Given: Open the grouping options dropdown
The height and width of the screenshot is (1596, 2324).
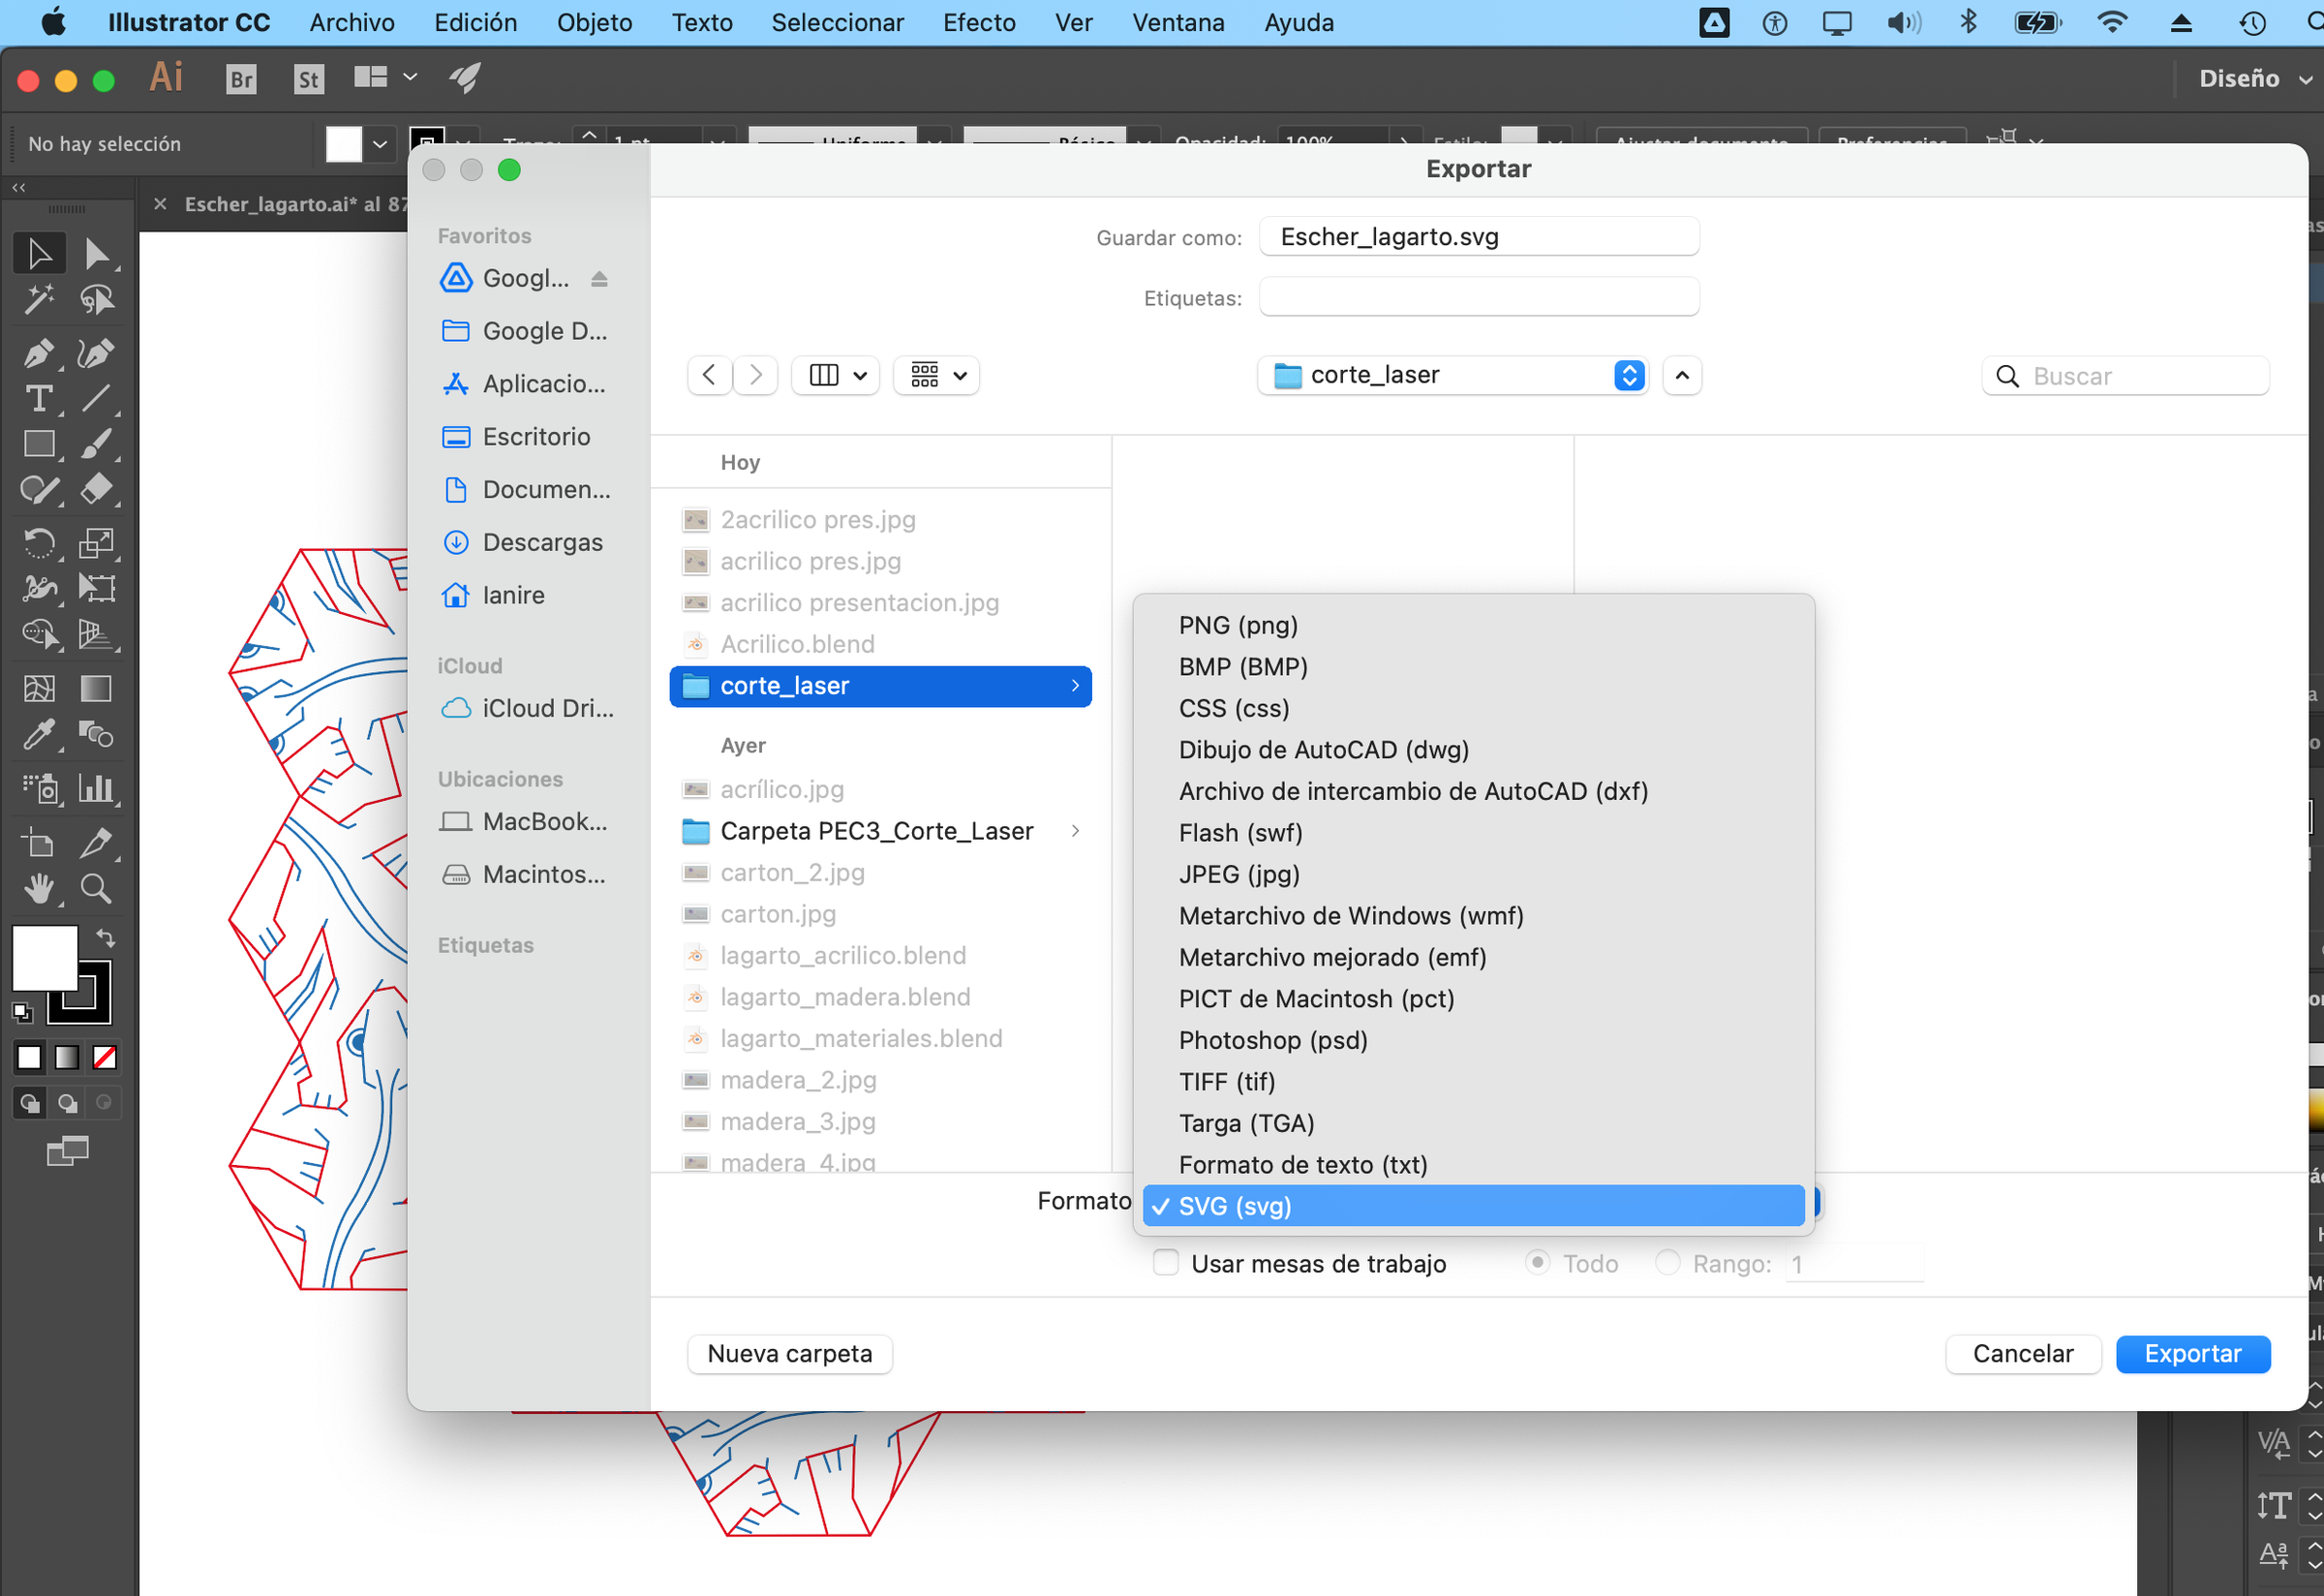Looking at the screenshot, I should pos(937,375).
